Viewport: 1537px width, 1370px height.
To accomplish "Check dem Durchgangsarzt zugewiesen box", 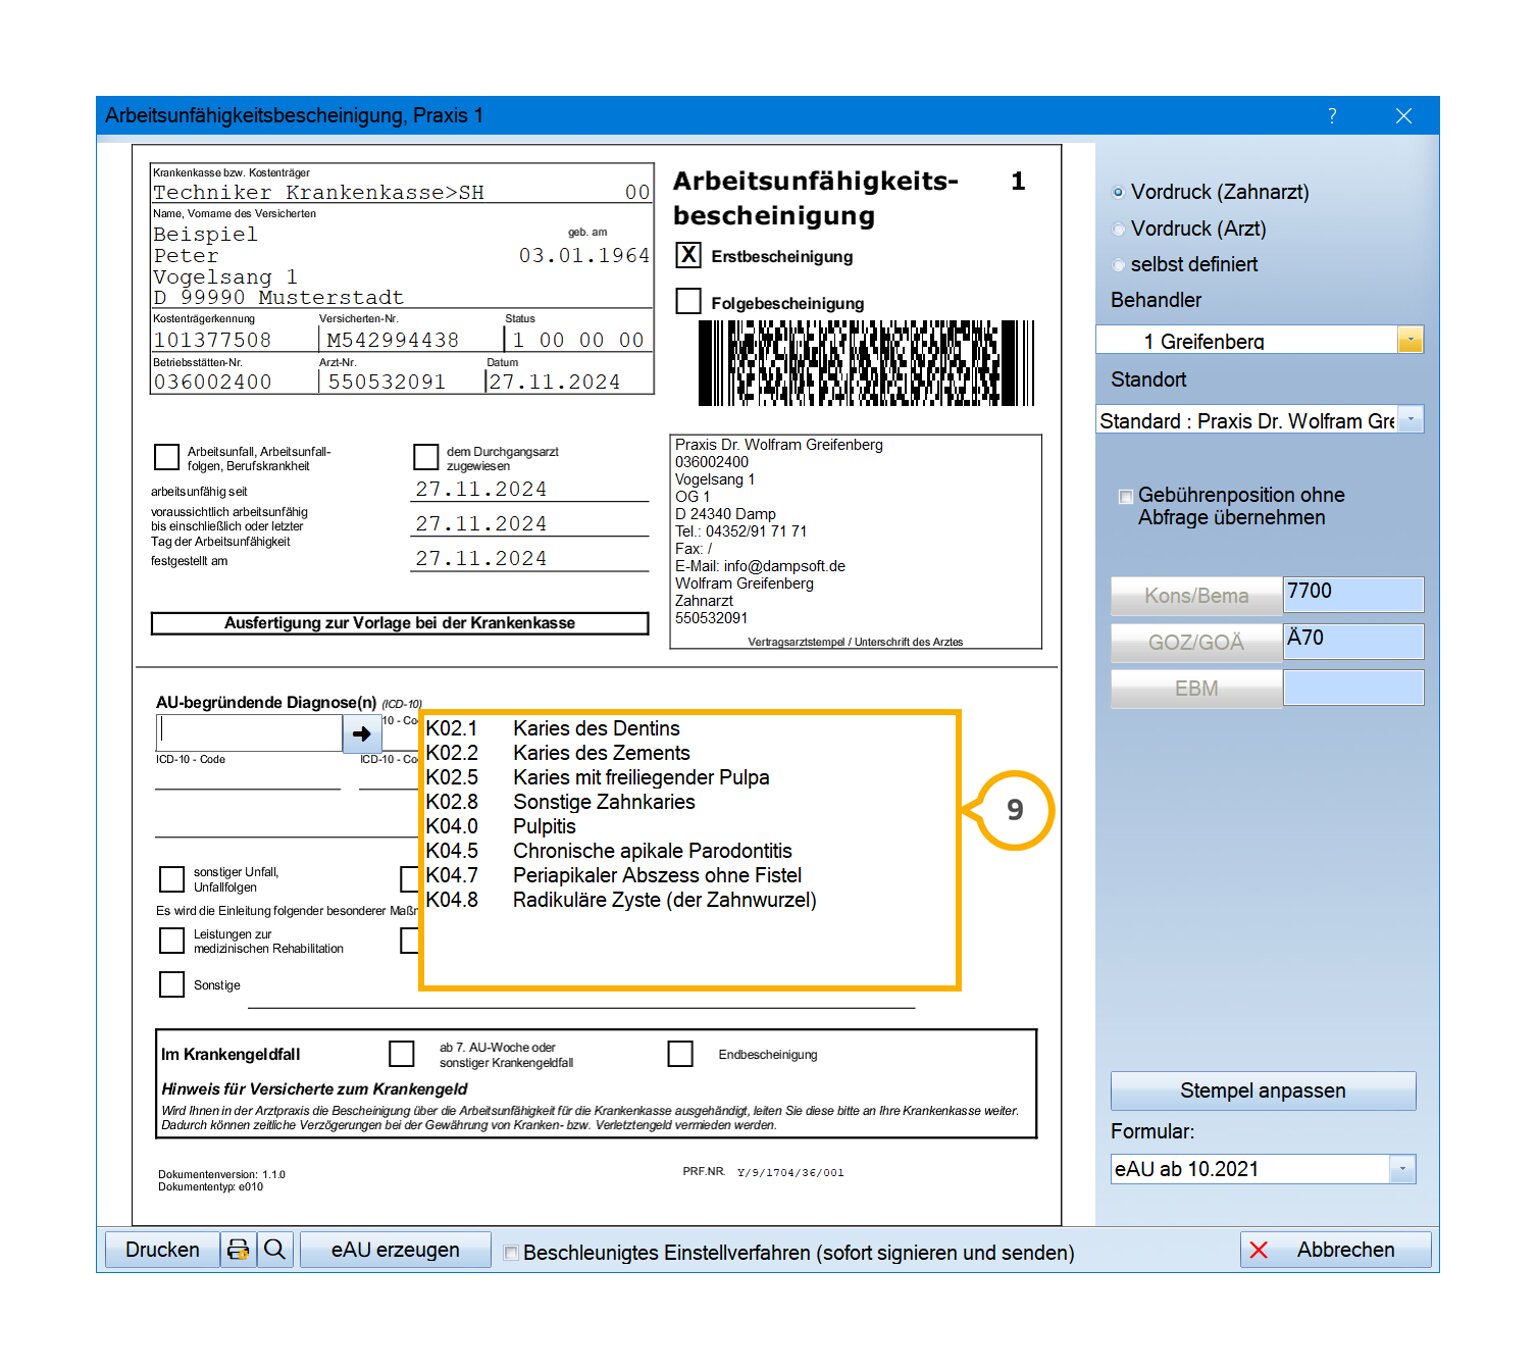I will click(x=426, y=457).
